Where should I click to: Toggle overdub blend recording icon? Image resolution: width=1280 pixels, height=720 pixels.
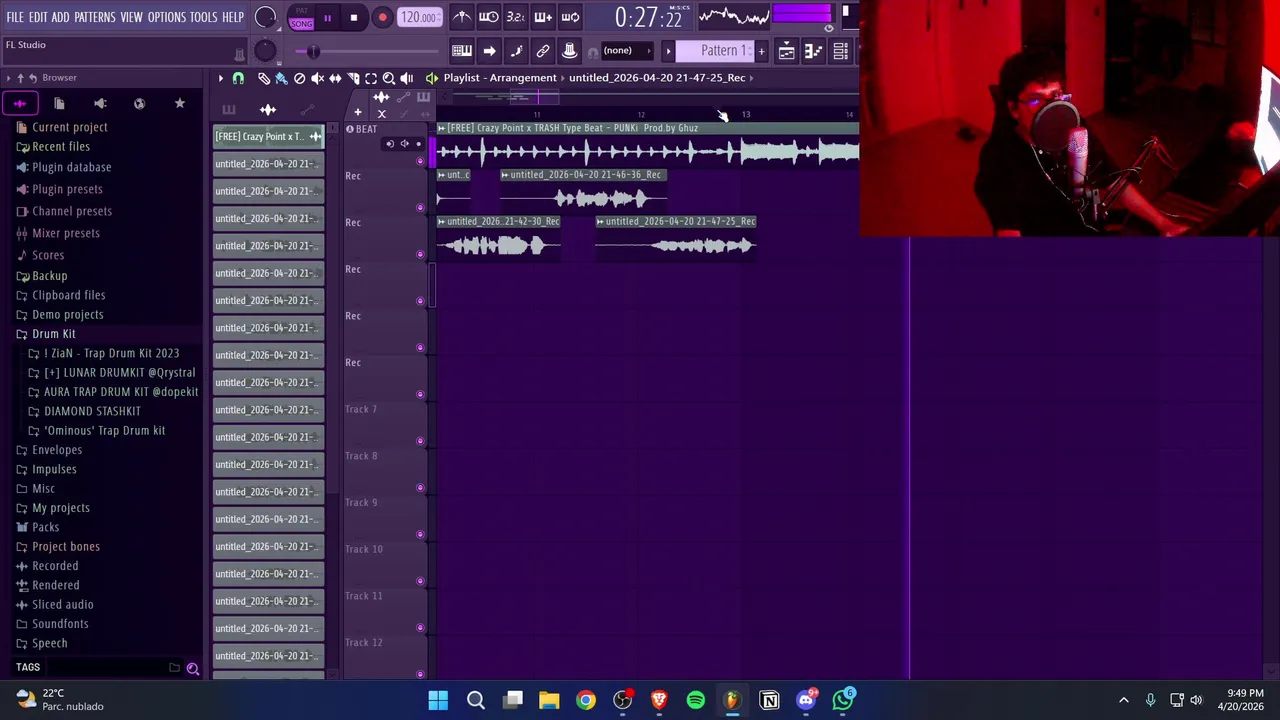pos(543,17)
